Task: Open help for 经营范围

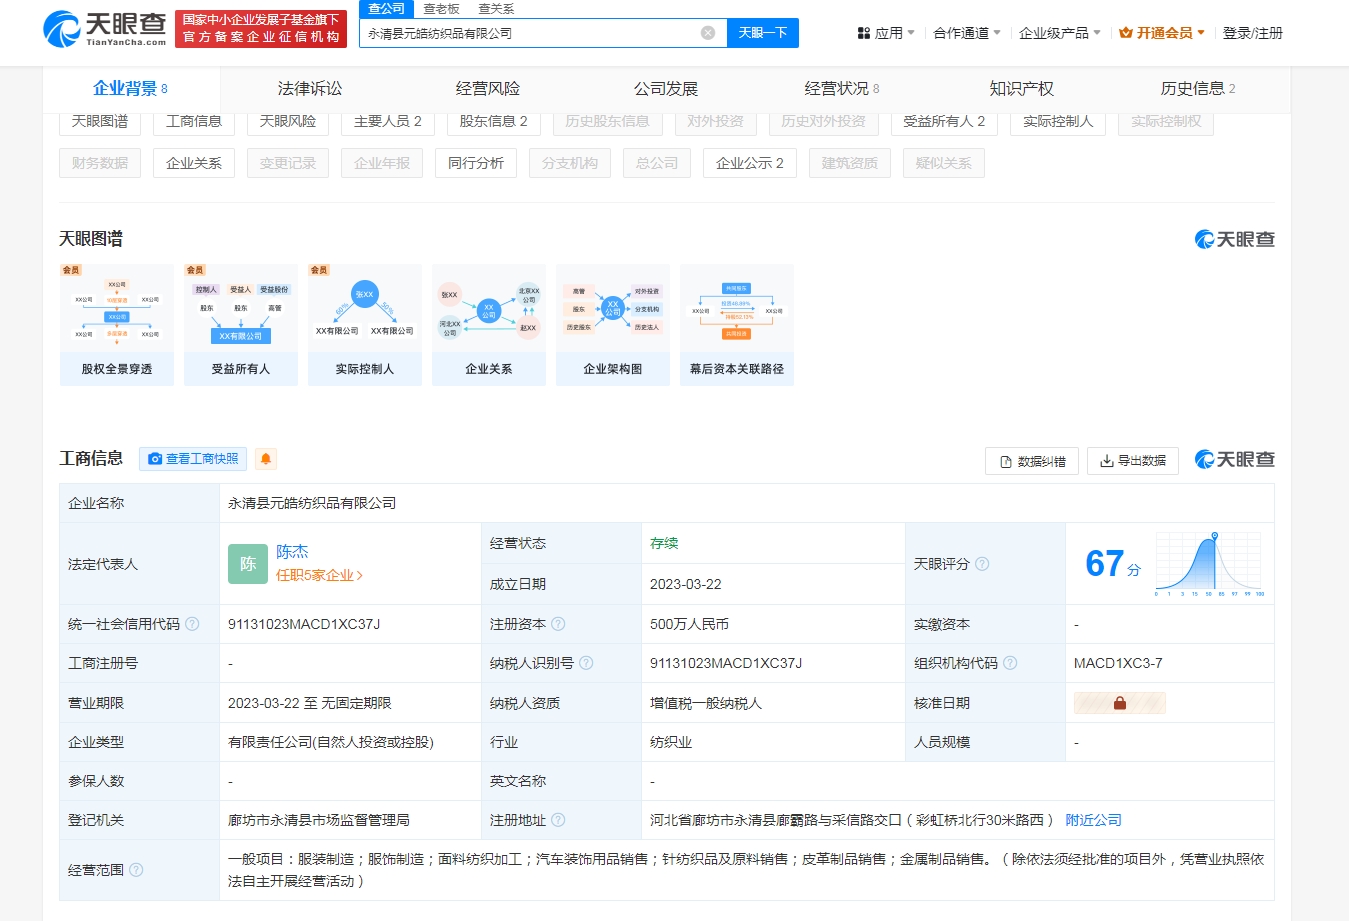Action: [136, 870]
